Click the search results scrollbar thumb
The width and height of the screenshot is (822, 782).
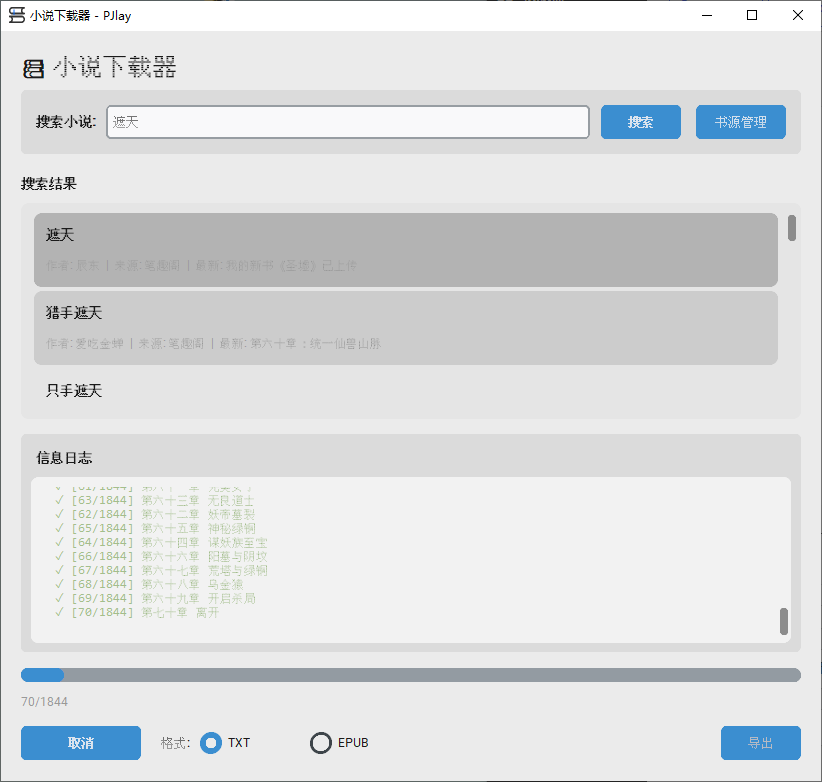(x=792, y=228)
